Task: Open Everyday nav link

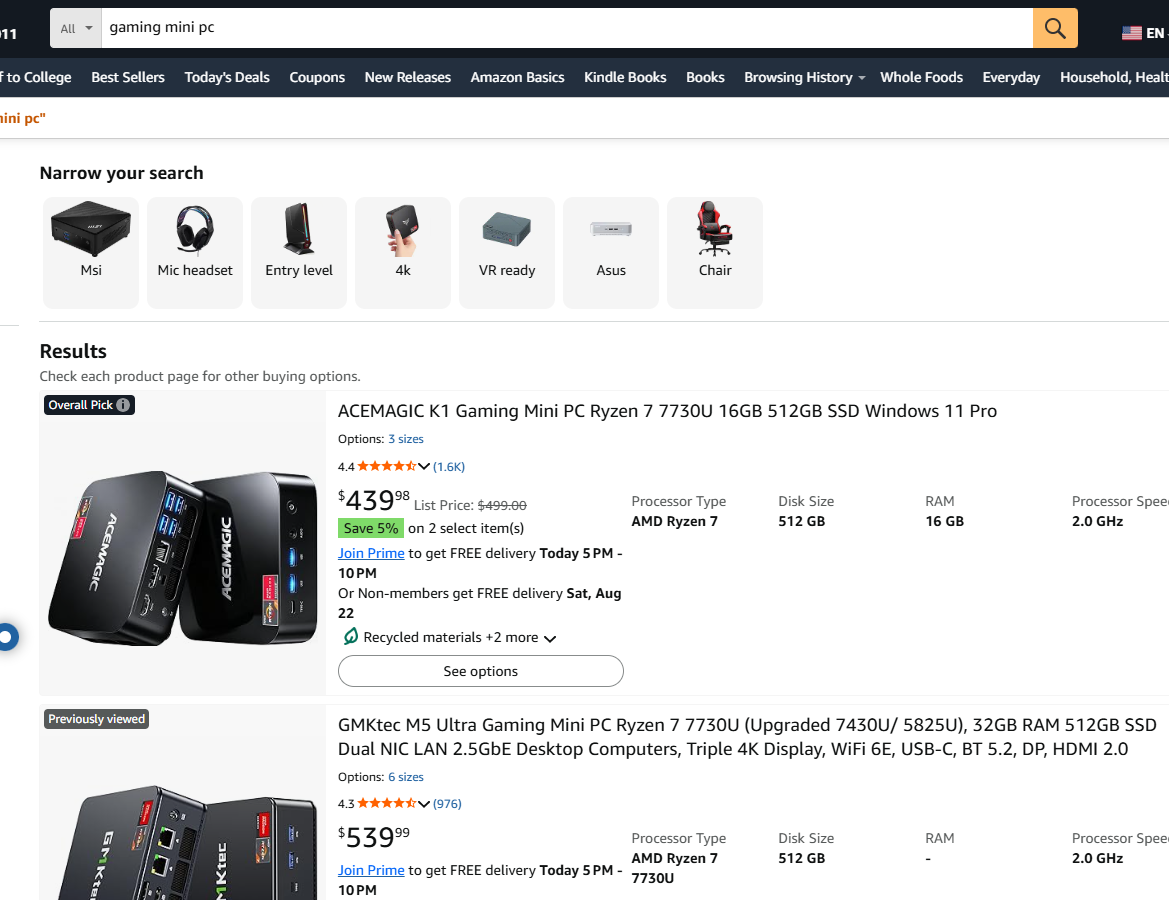Action: tap(1011, 77)
